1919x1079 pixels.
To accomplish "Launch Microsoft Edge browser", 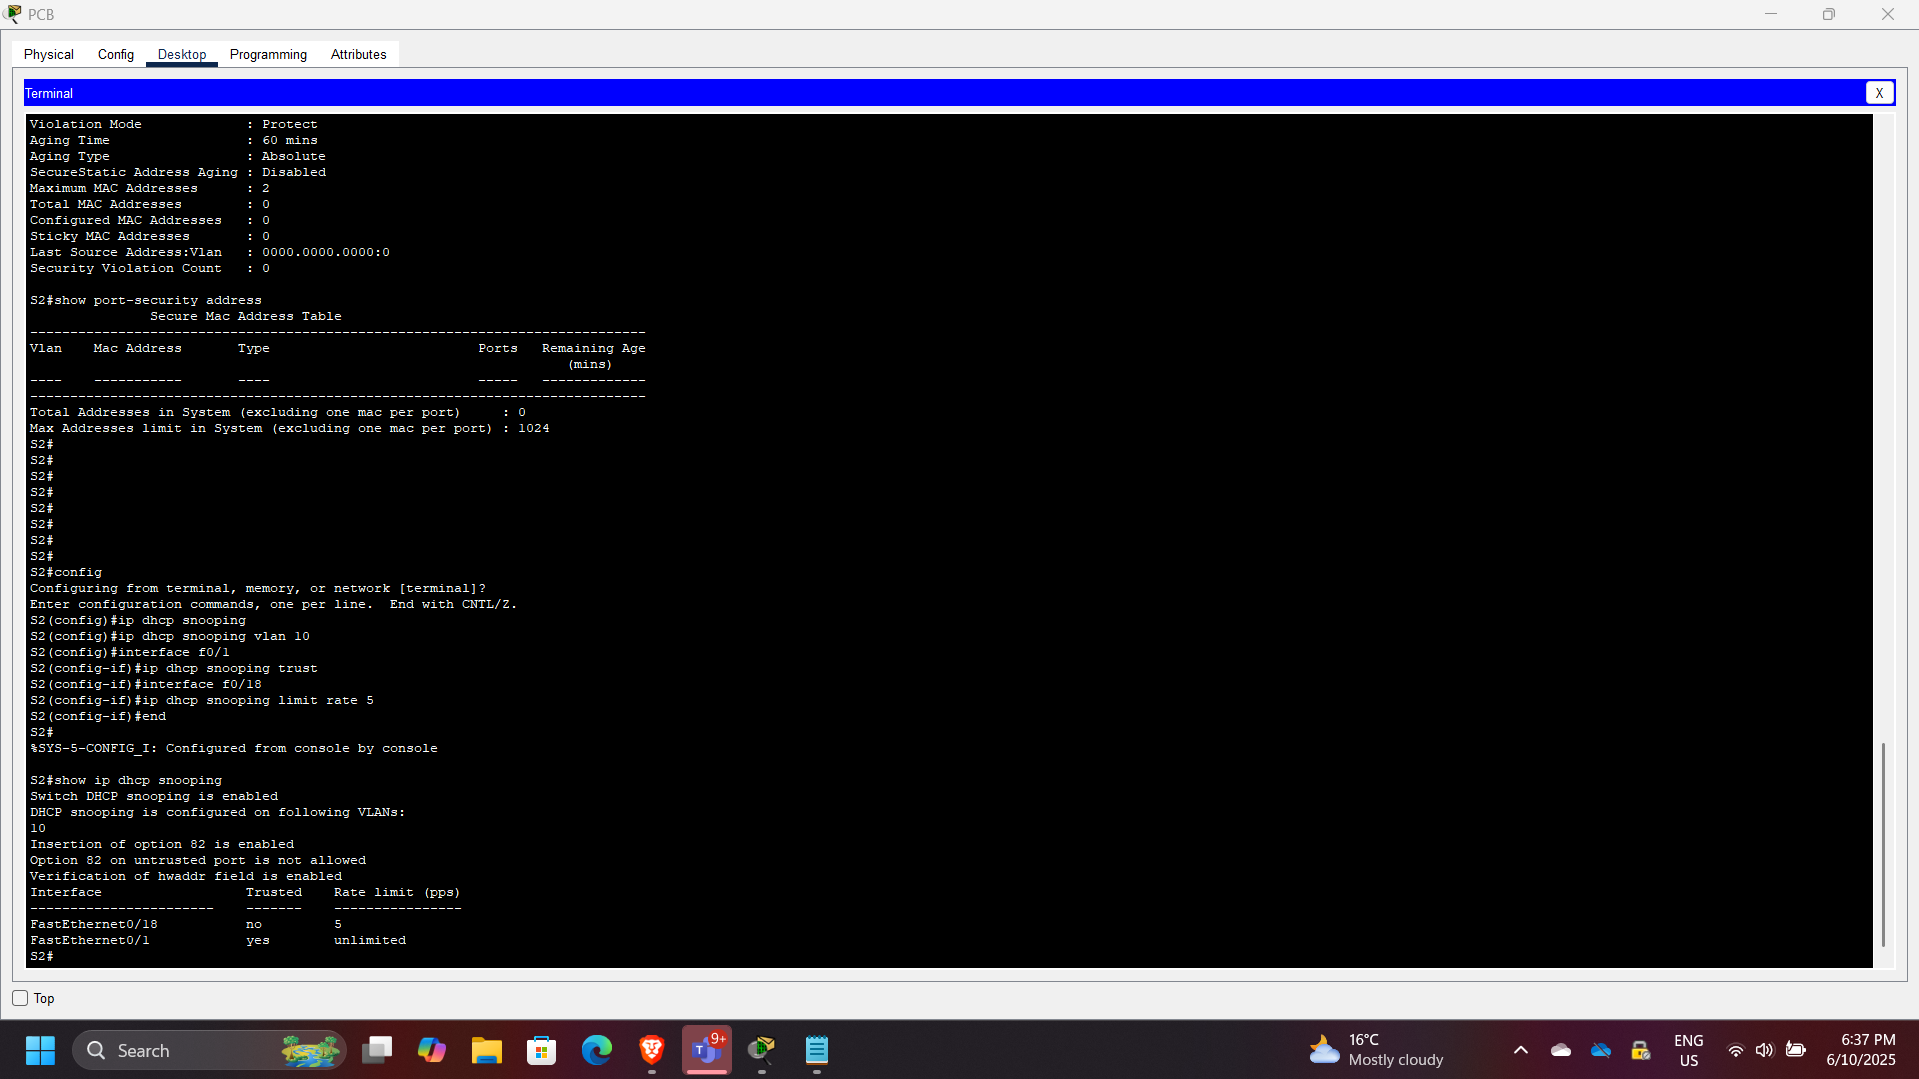I will (x=596, y=1050).
